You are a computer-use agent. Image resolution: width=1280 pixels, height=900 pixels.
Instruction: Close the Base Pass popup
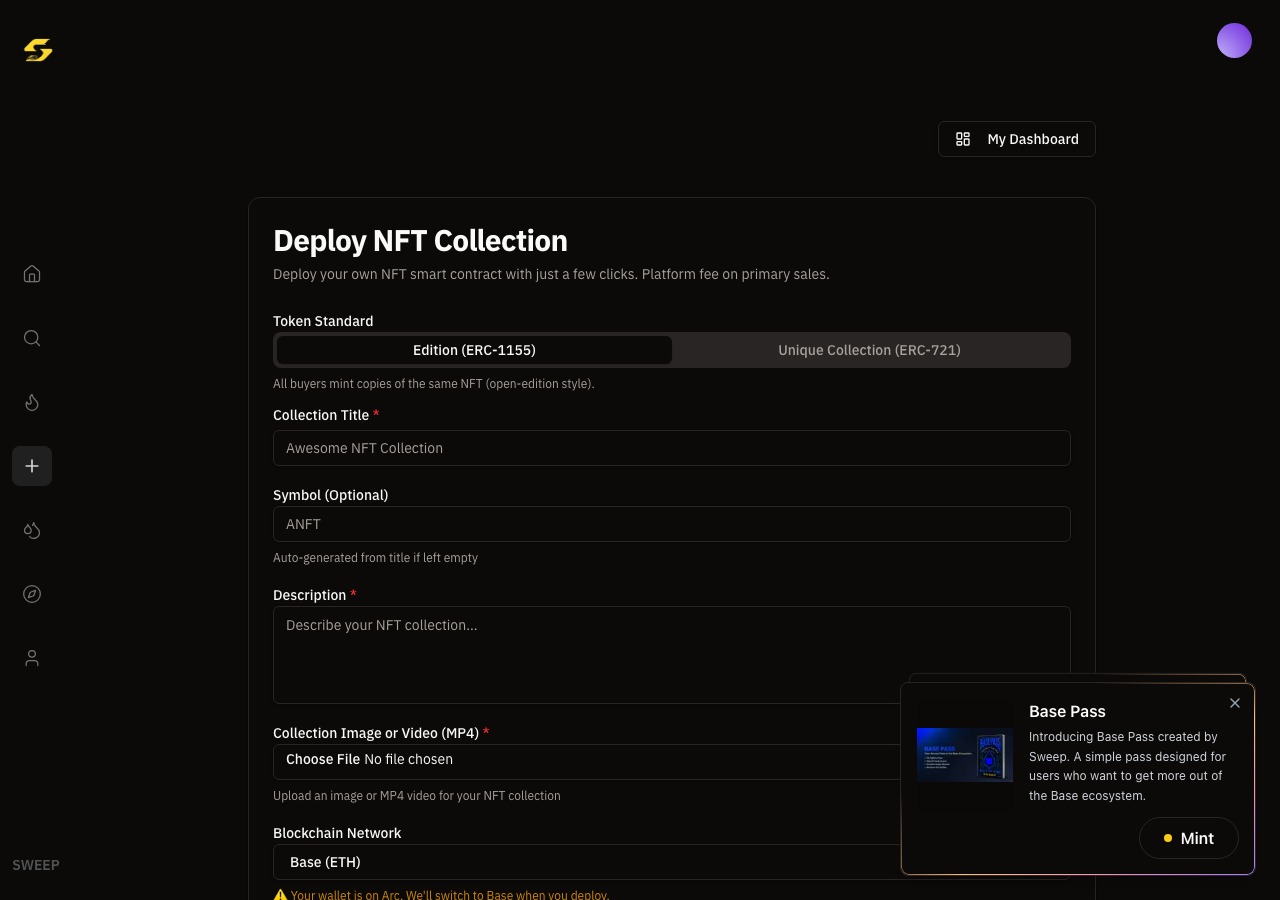pos(1235,703)
